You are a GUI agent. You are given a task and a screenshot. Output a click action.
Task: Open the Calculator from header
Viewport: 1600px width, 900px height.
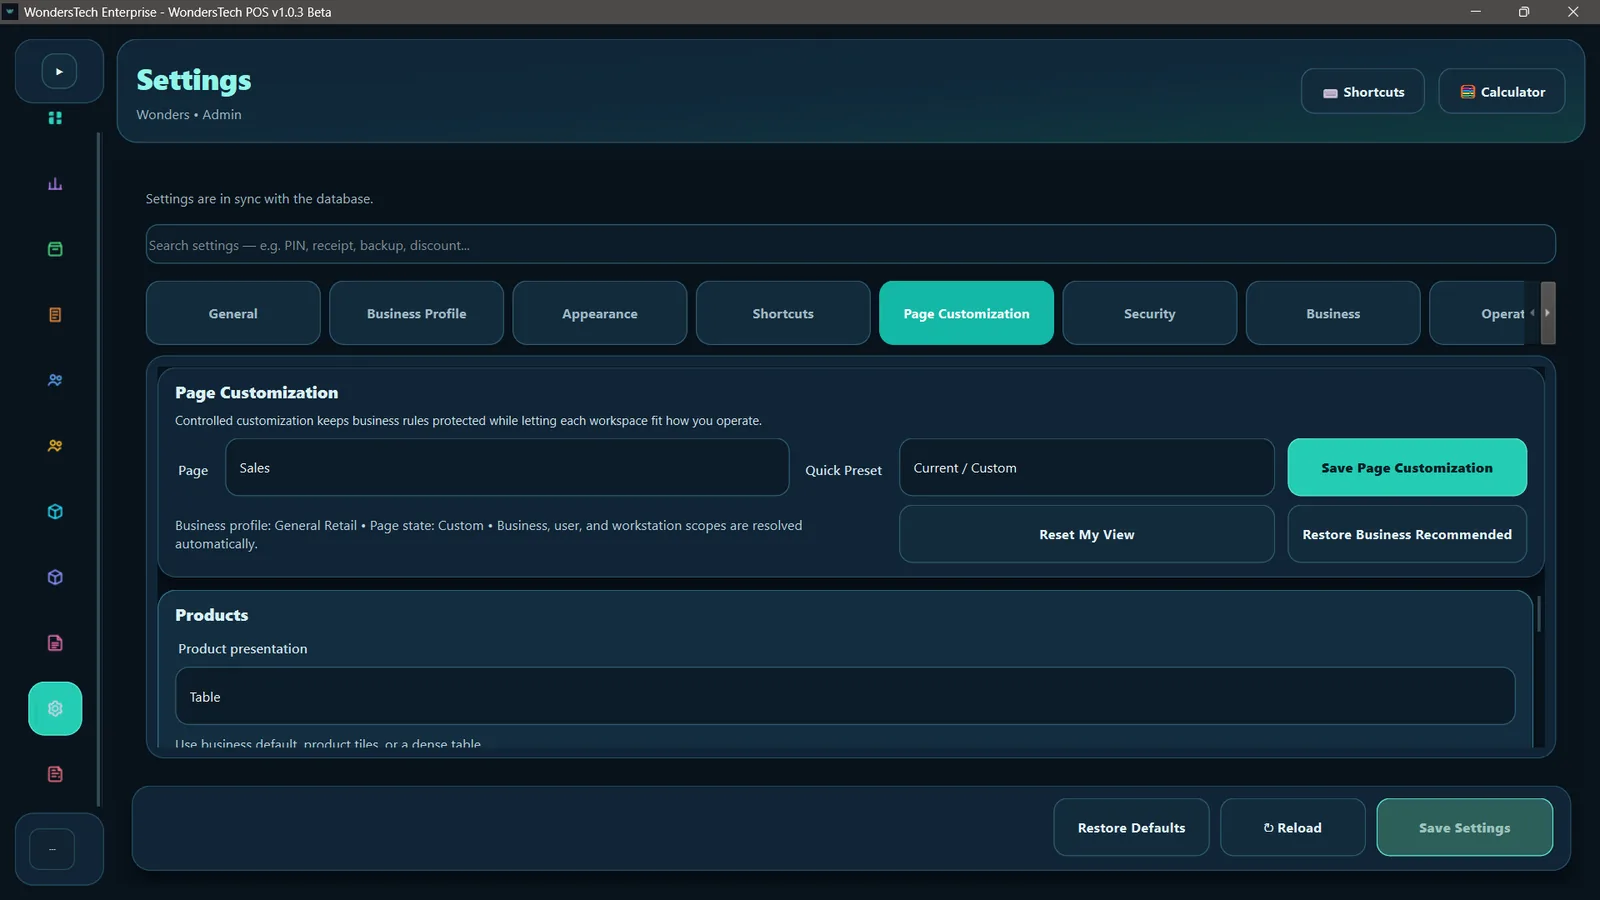click(x=1502, y=92)
